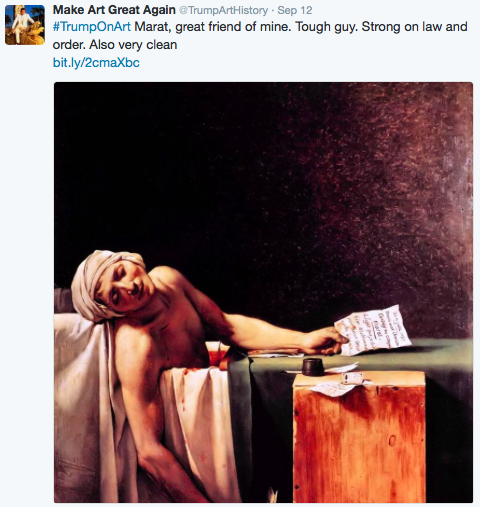The width and height of the screenshot is (480, 507).
Task: Click the Make Art Great Again display name
Action: (114, 10)
